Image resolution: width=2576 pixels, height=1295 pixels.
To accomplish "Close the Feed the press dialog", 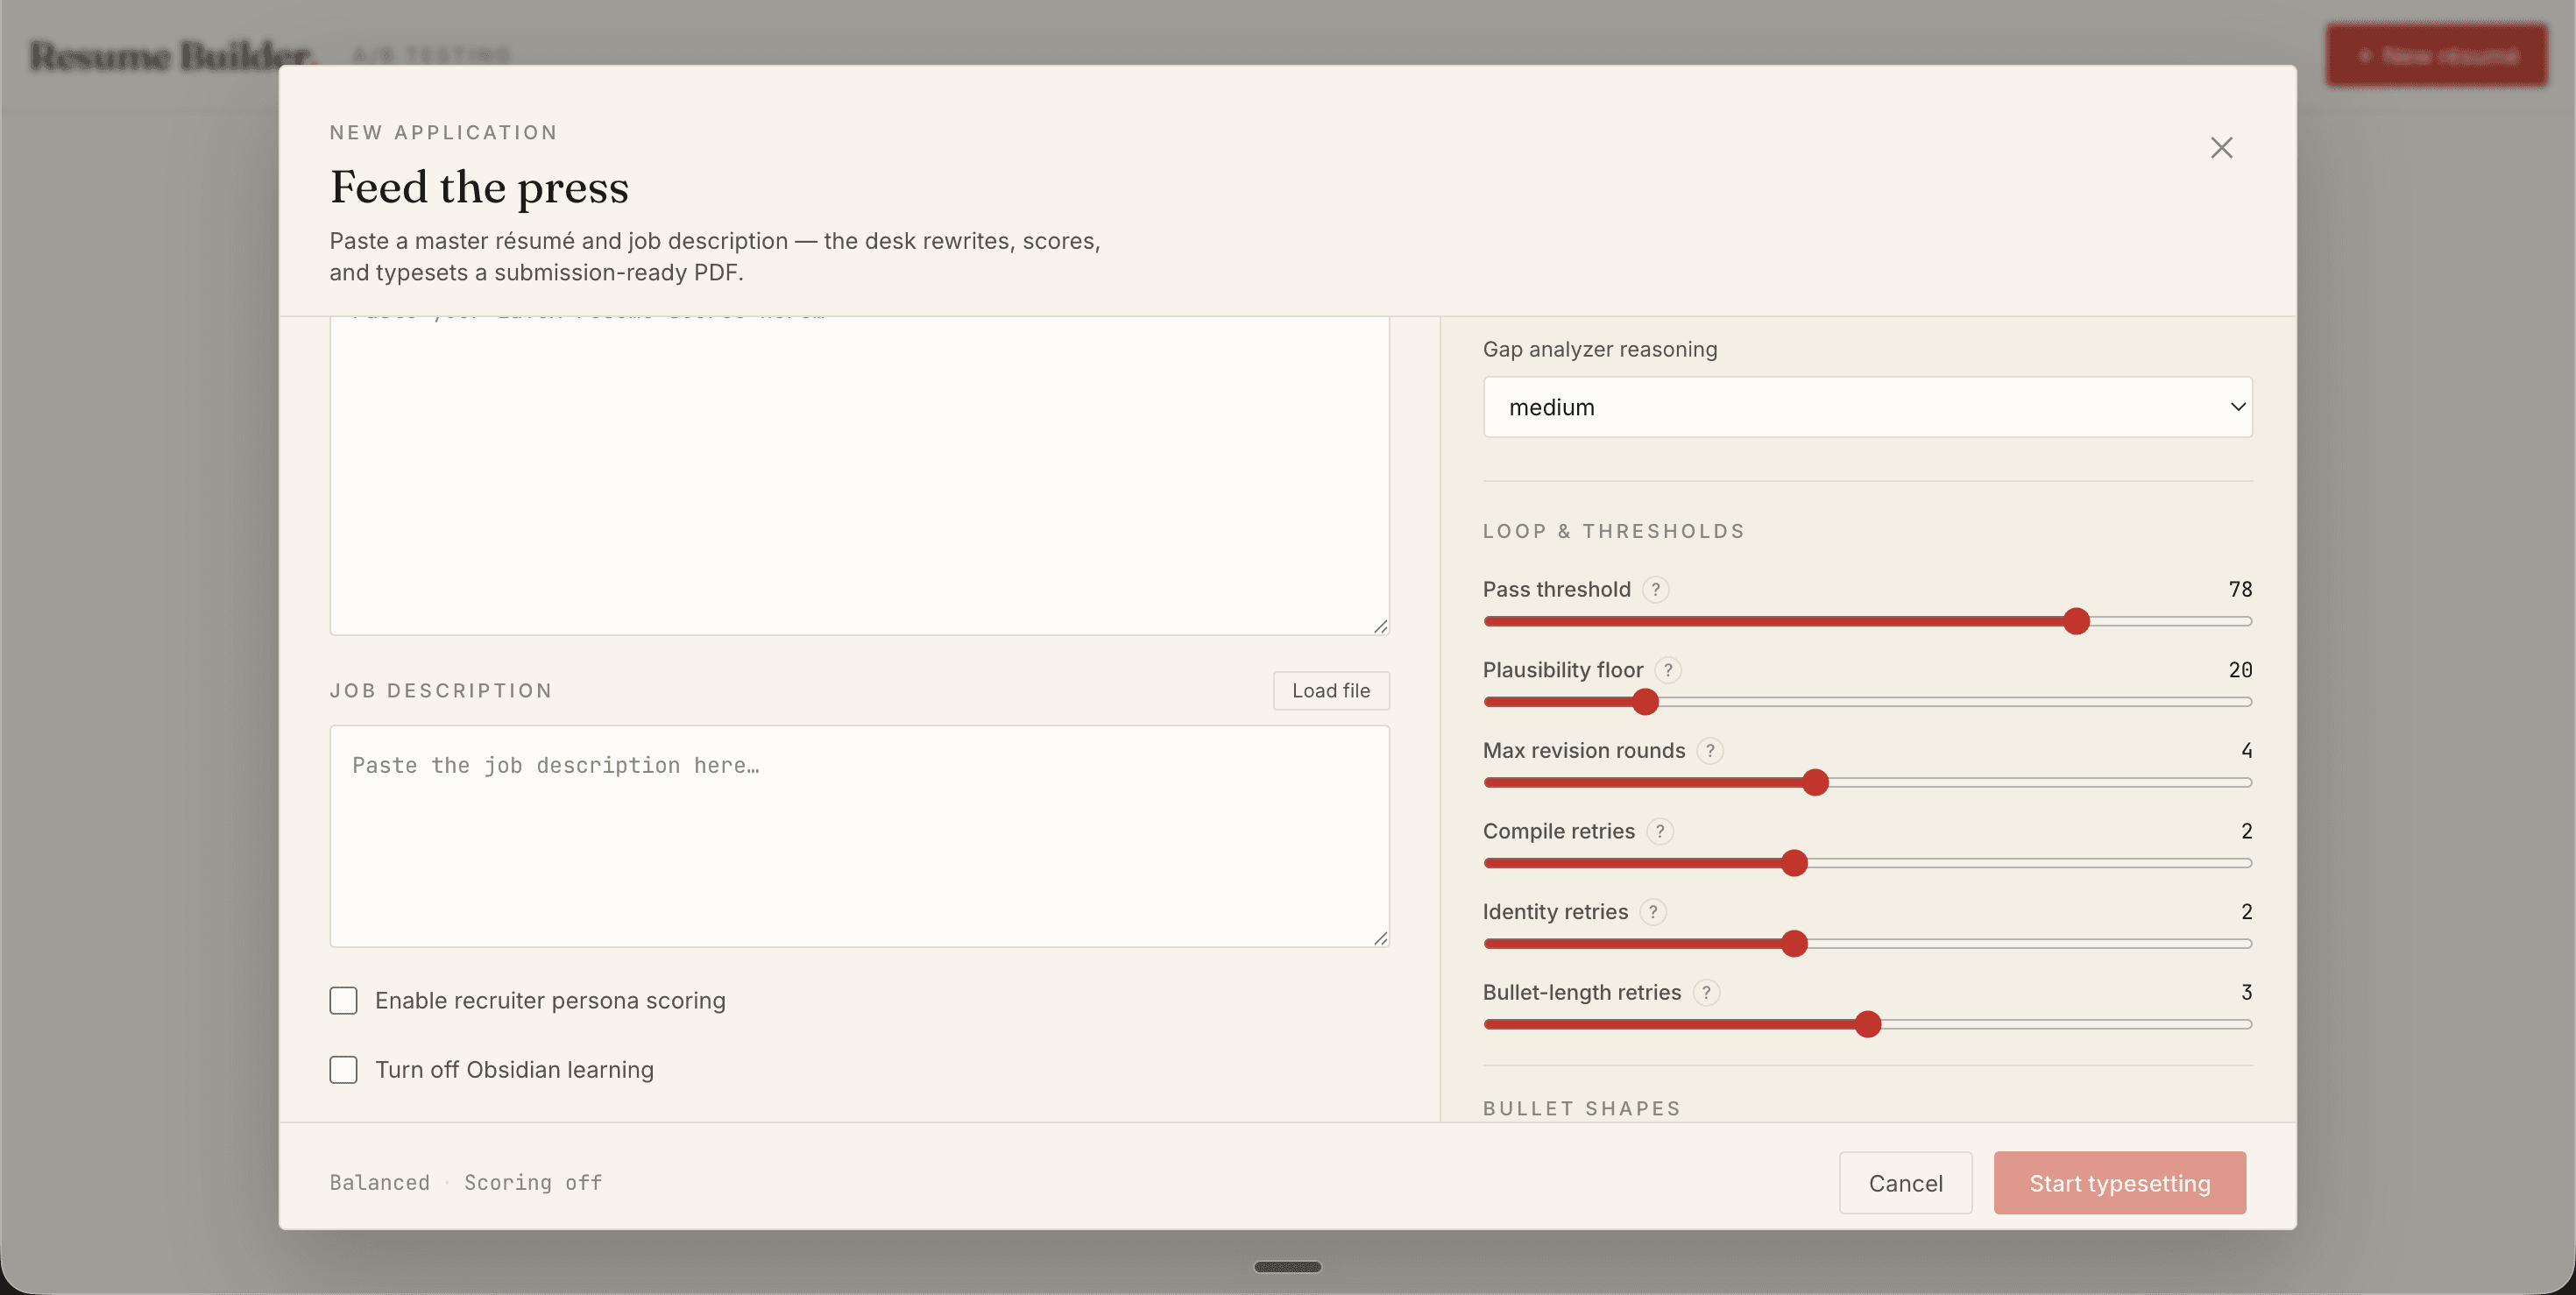I will (x=2221, y=148).
